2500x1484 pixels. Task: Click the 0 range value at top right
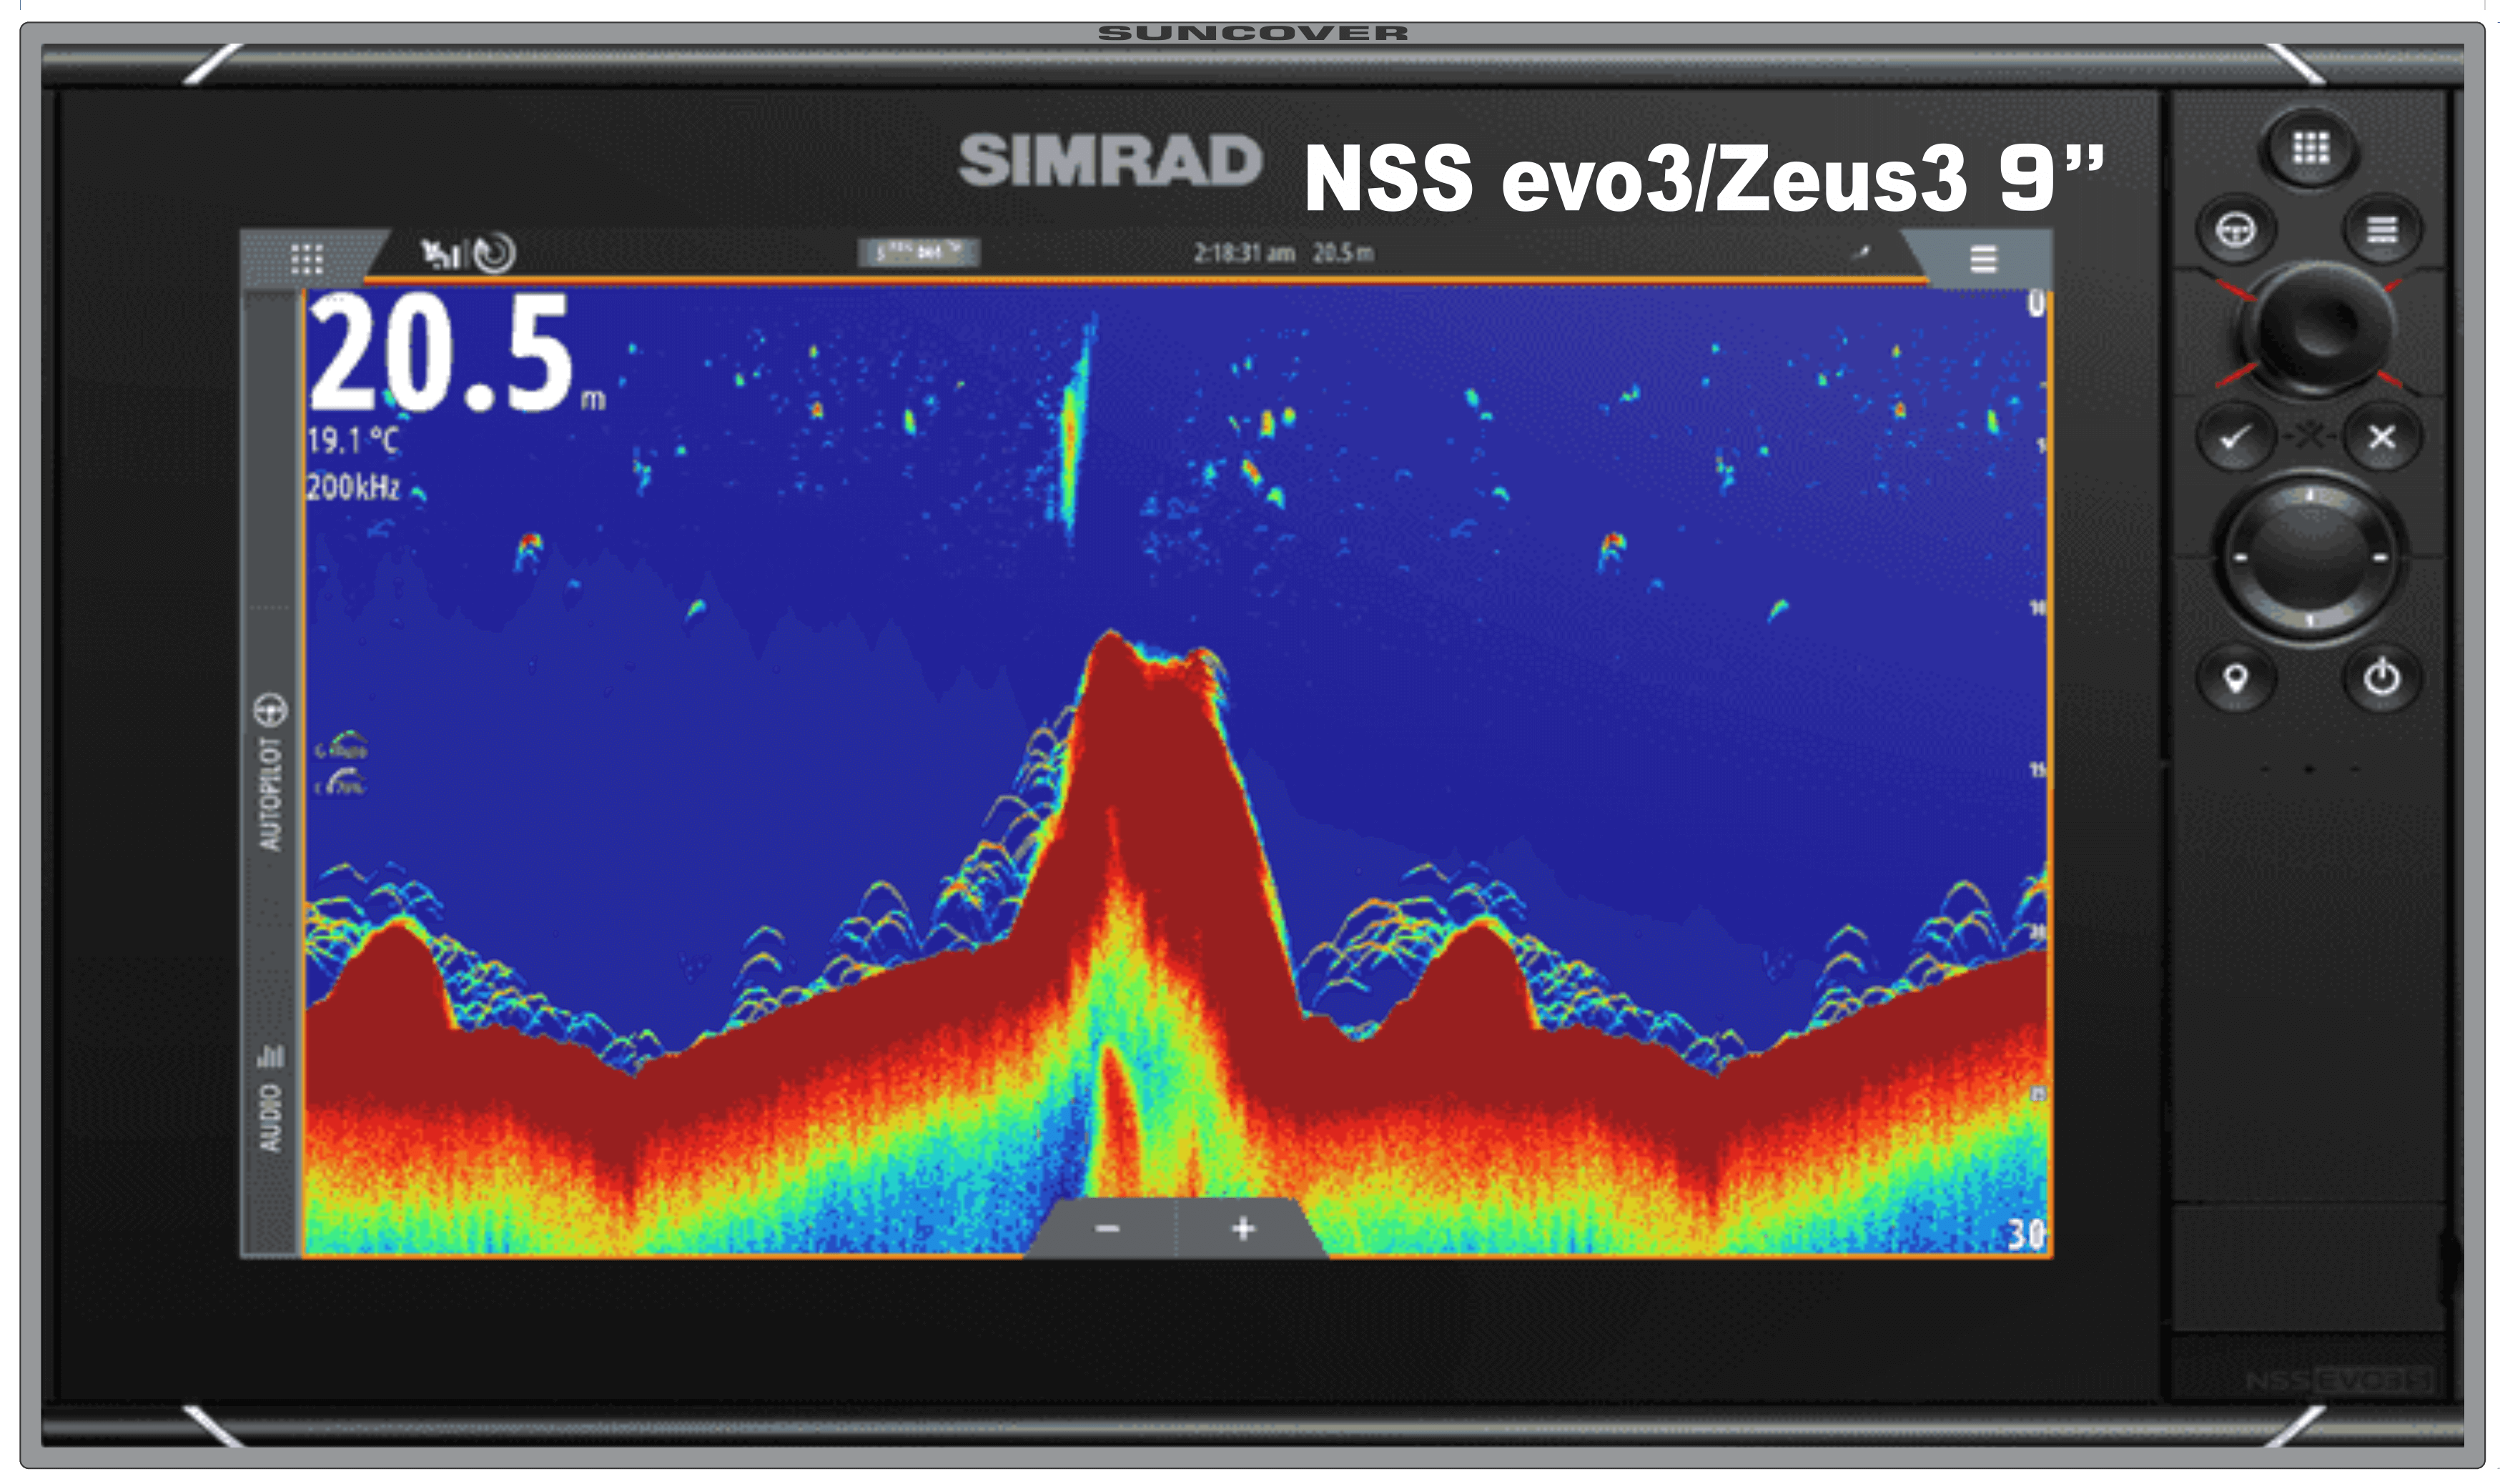pyautogui.click(x=2035, y=303)
